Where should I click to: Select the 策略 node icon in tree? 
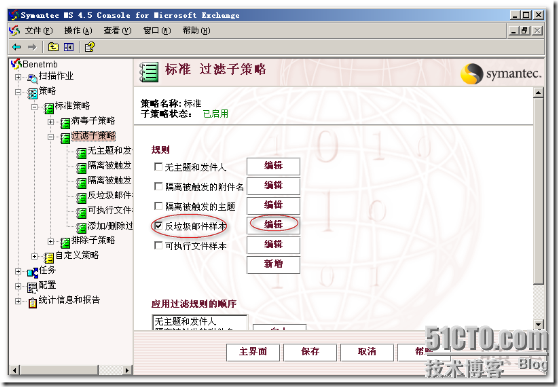(x=32, y=93)
